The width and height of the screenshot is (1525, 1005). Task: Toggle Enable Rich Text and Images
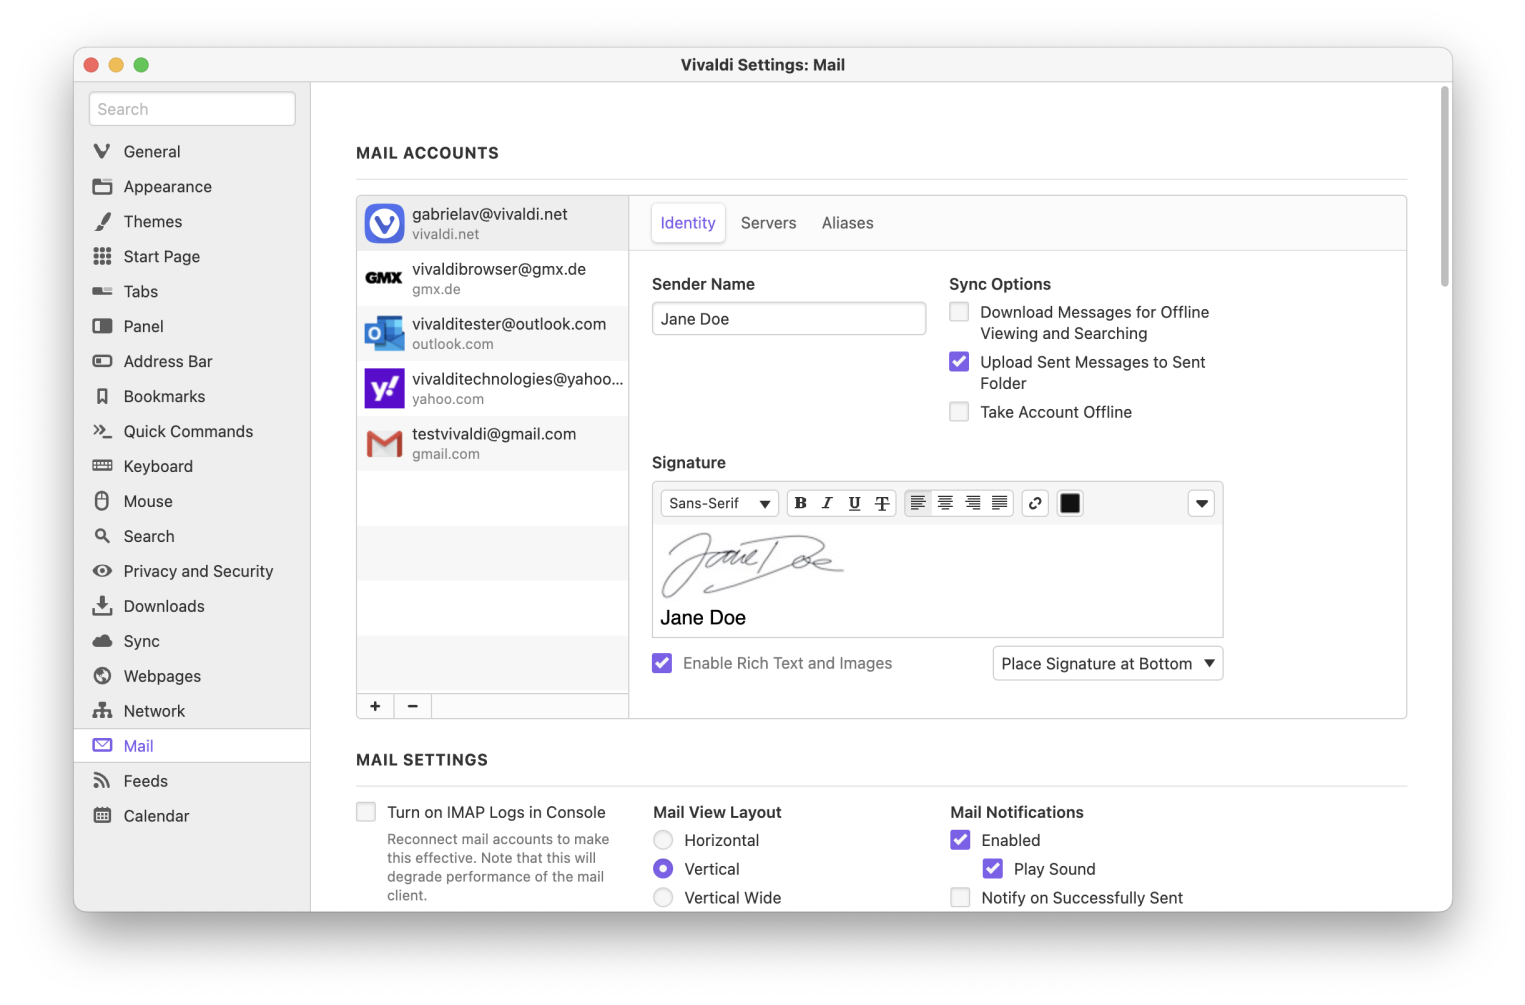click(x=662, y=663)
